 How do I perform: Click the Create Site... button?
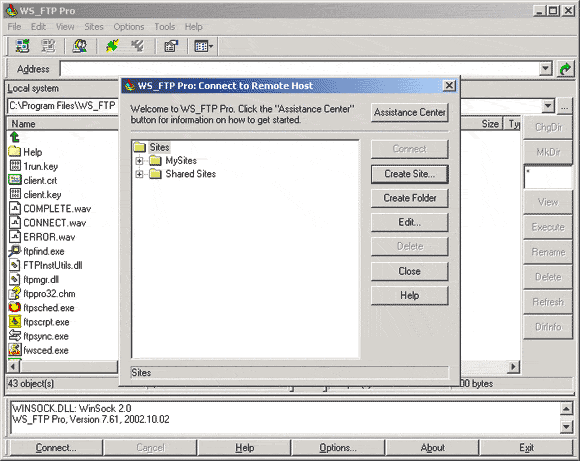click(409, 174)
